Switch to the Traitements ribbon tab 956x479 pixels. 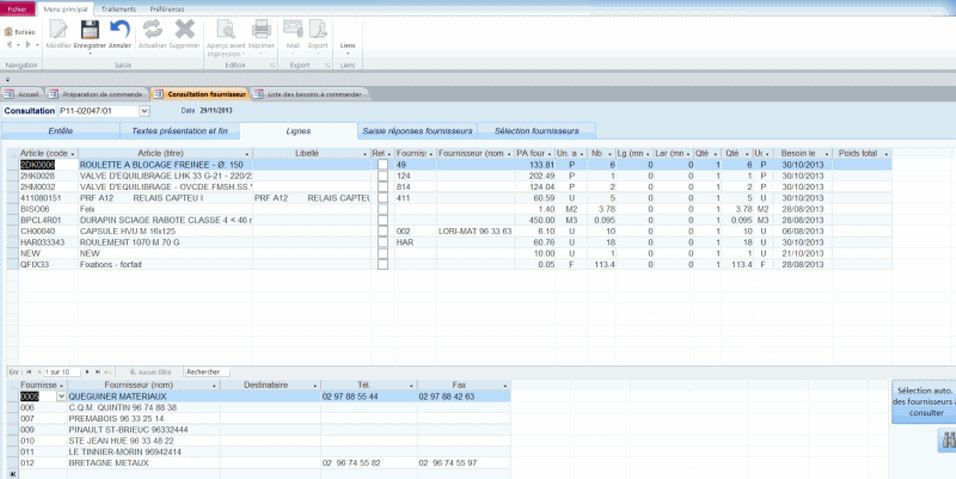(x=118, y=9)
